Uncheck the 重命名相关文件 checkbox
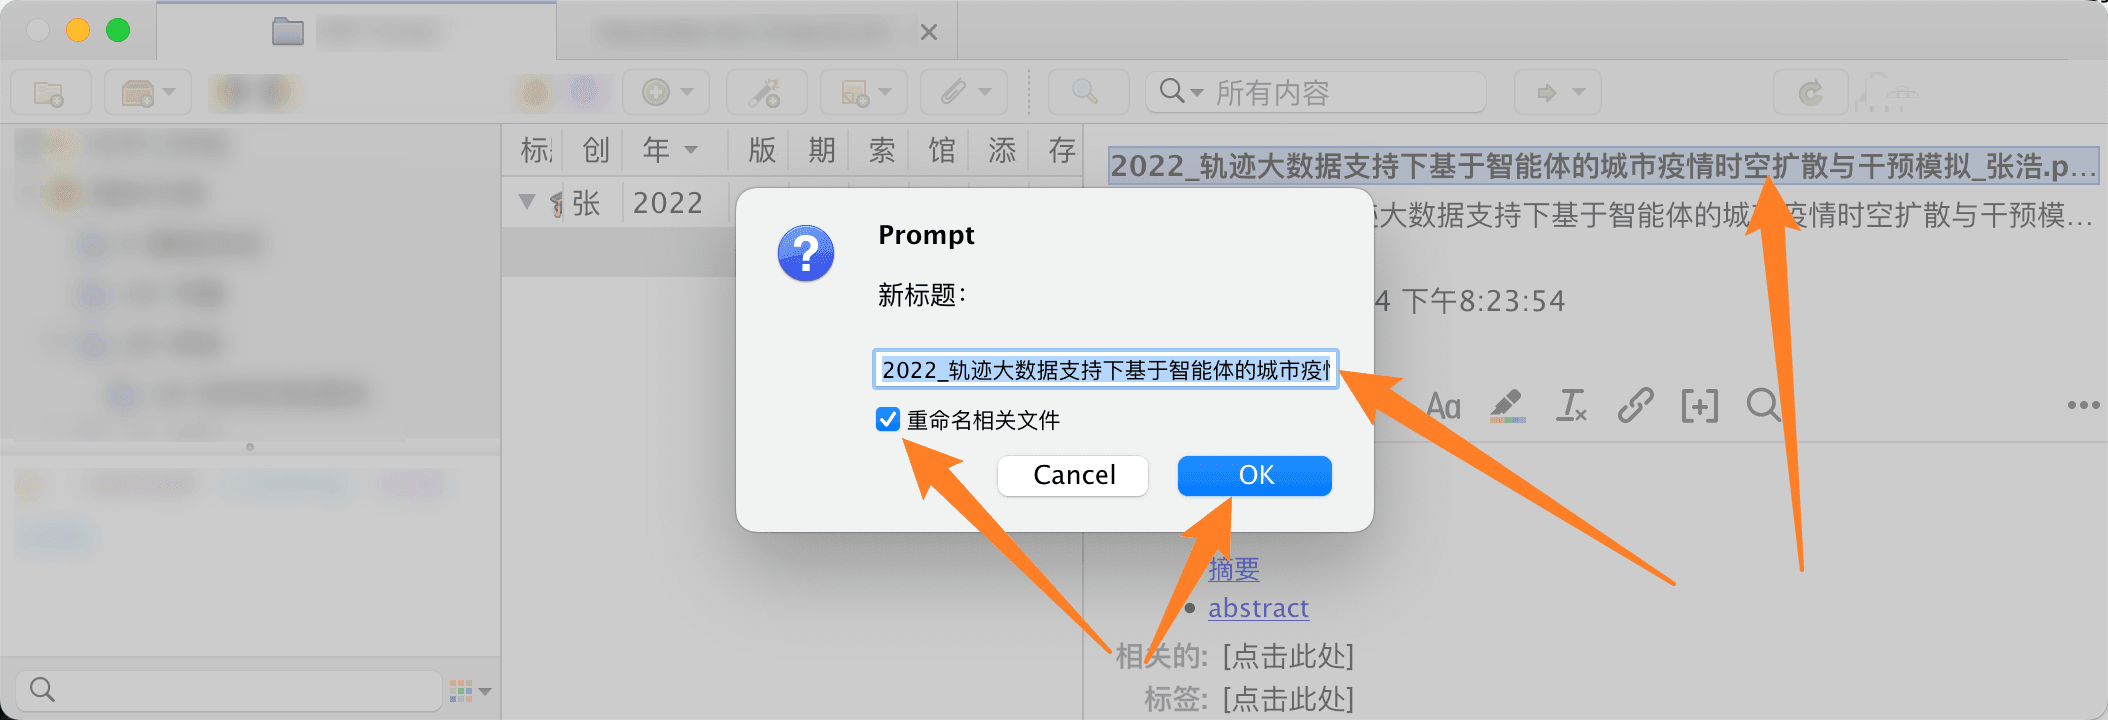This screenshot has height=720, width=2108. (887, 419)
